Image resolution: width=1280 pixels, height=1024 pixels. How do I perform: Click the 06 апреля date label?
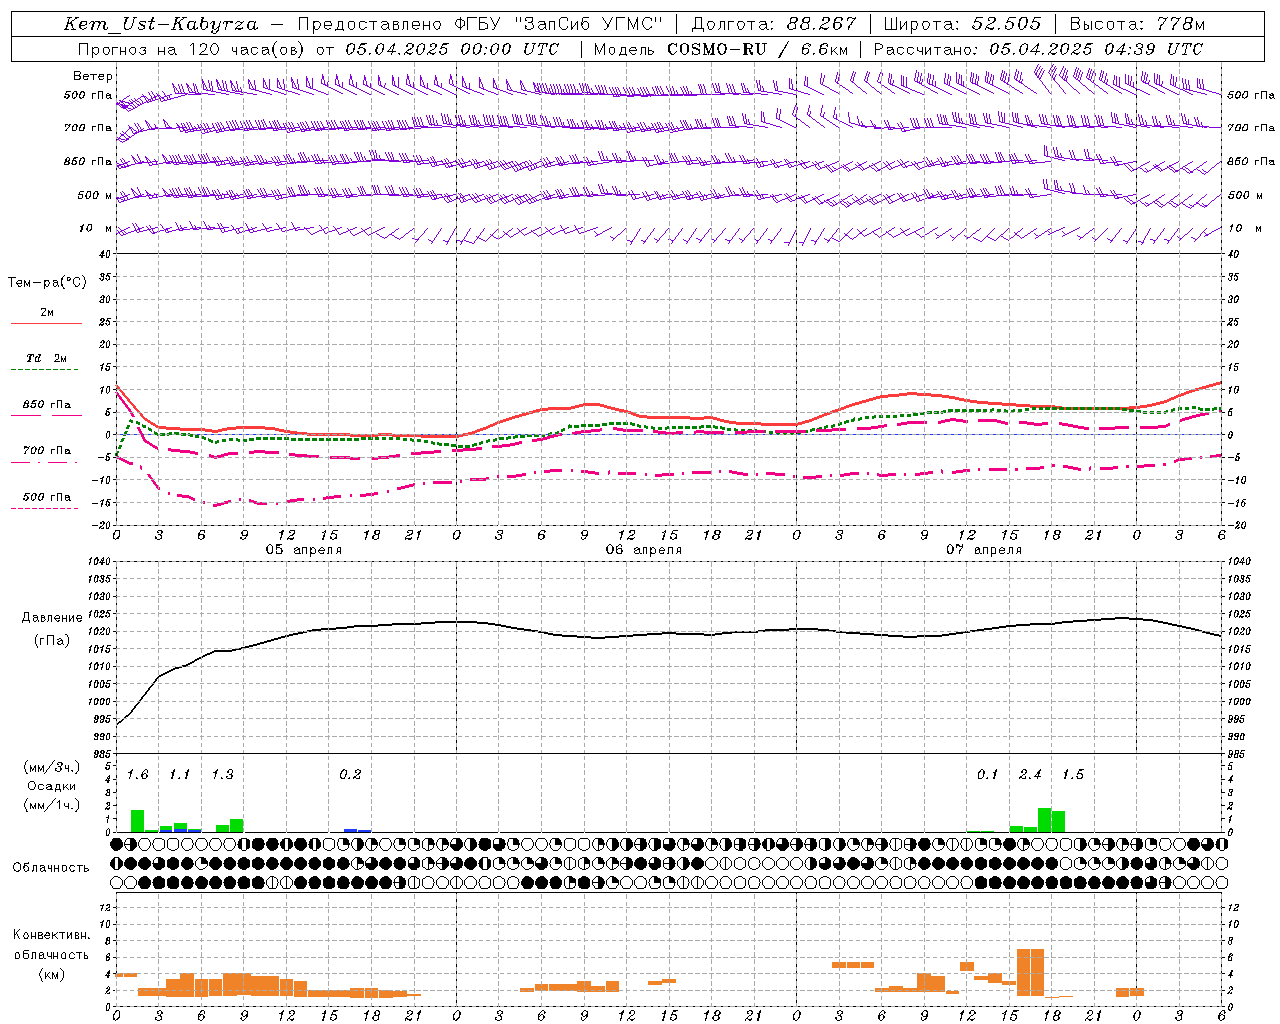(644, 550)
